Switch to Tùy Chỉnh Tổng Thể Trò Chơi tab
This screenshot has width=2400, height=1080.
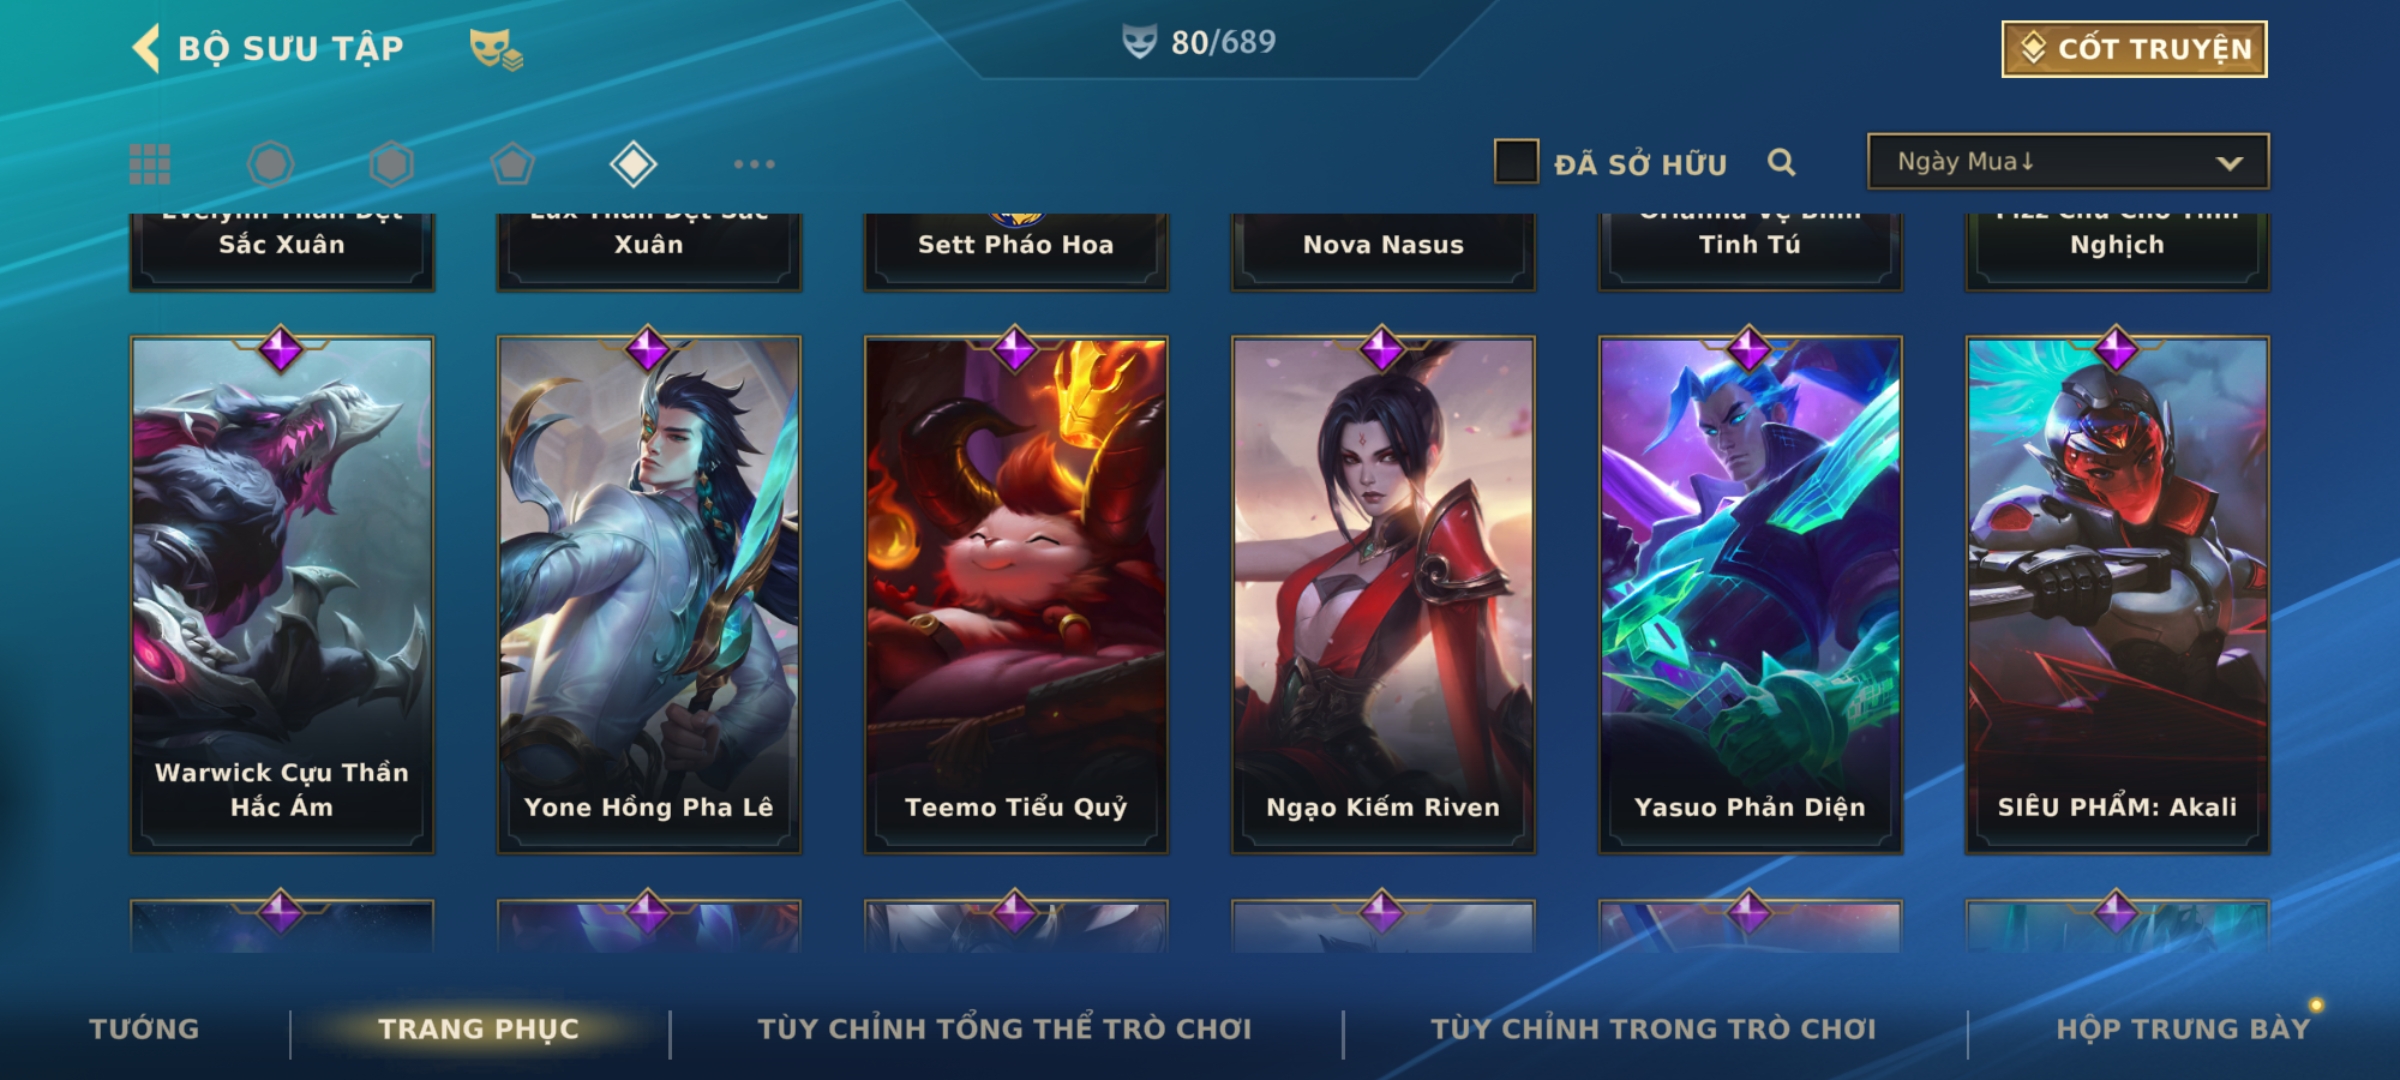click(1004, 1029)
